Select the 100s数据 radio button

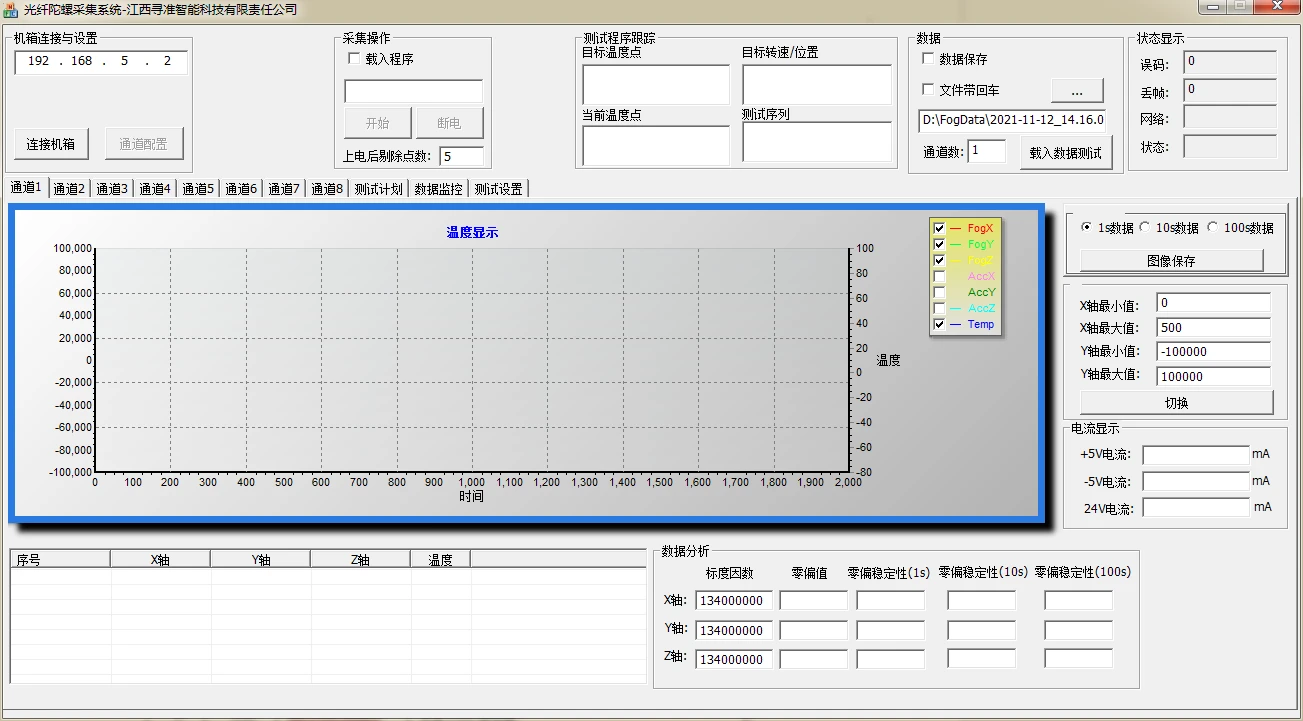pos(1213,228)
